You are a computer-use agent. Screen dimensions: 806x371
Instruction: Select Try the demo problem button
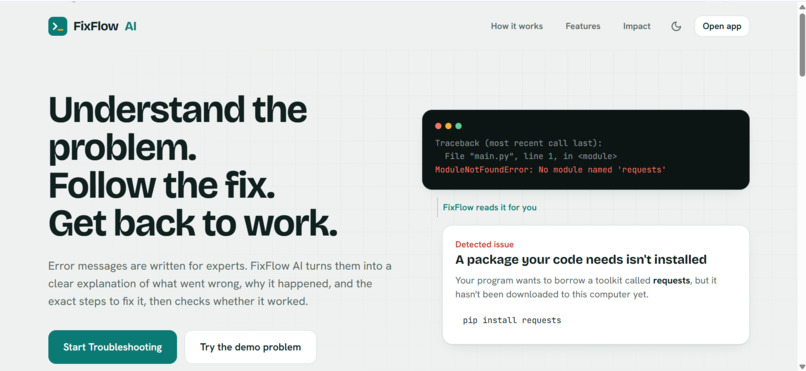250,347
